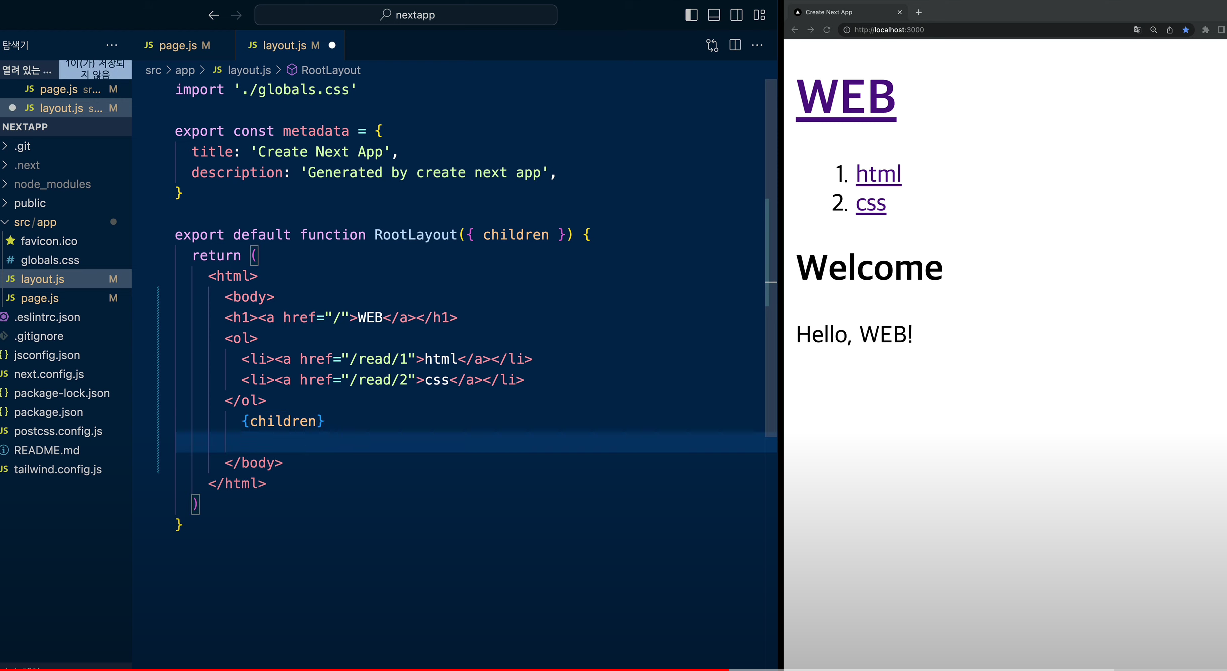
Task: Toggle the secondary side bar layout icon
Action: tap(737, 15)
